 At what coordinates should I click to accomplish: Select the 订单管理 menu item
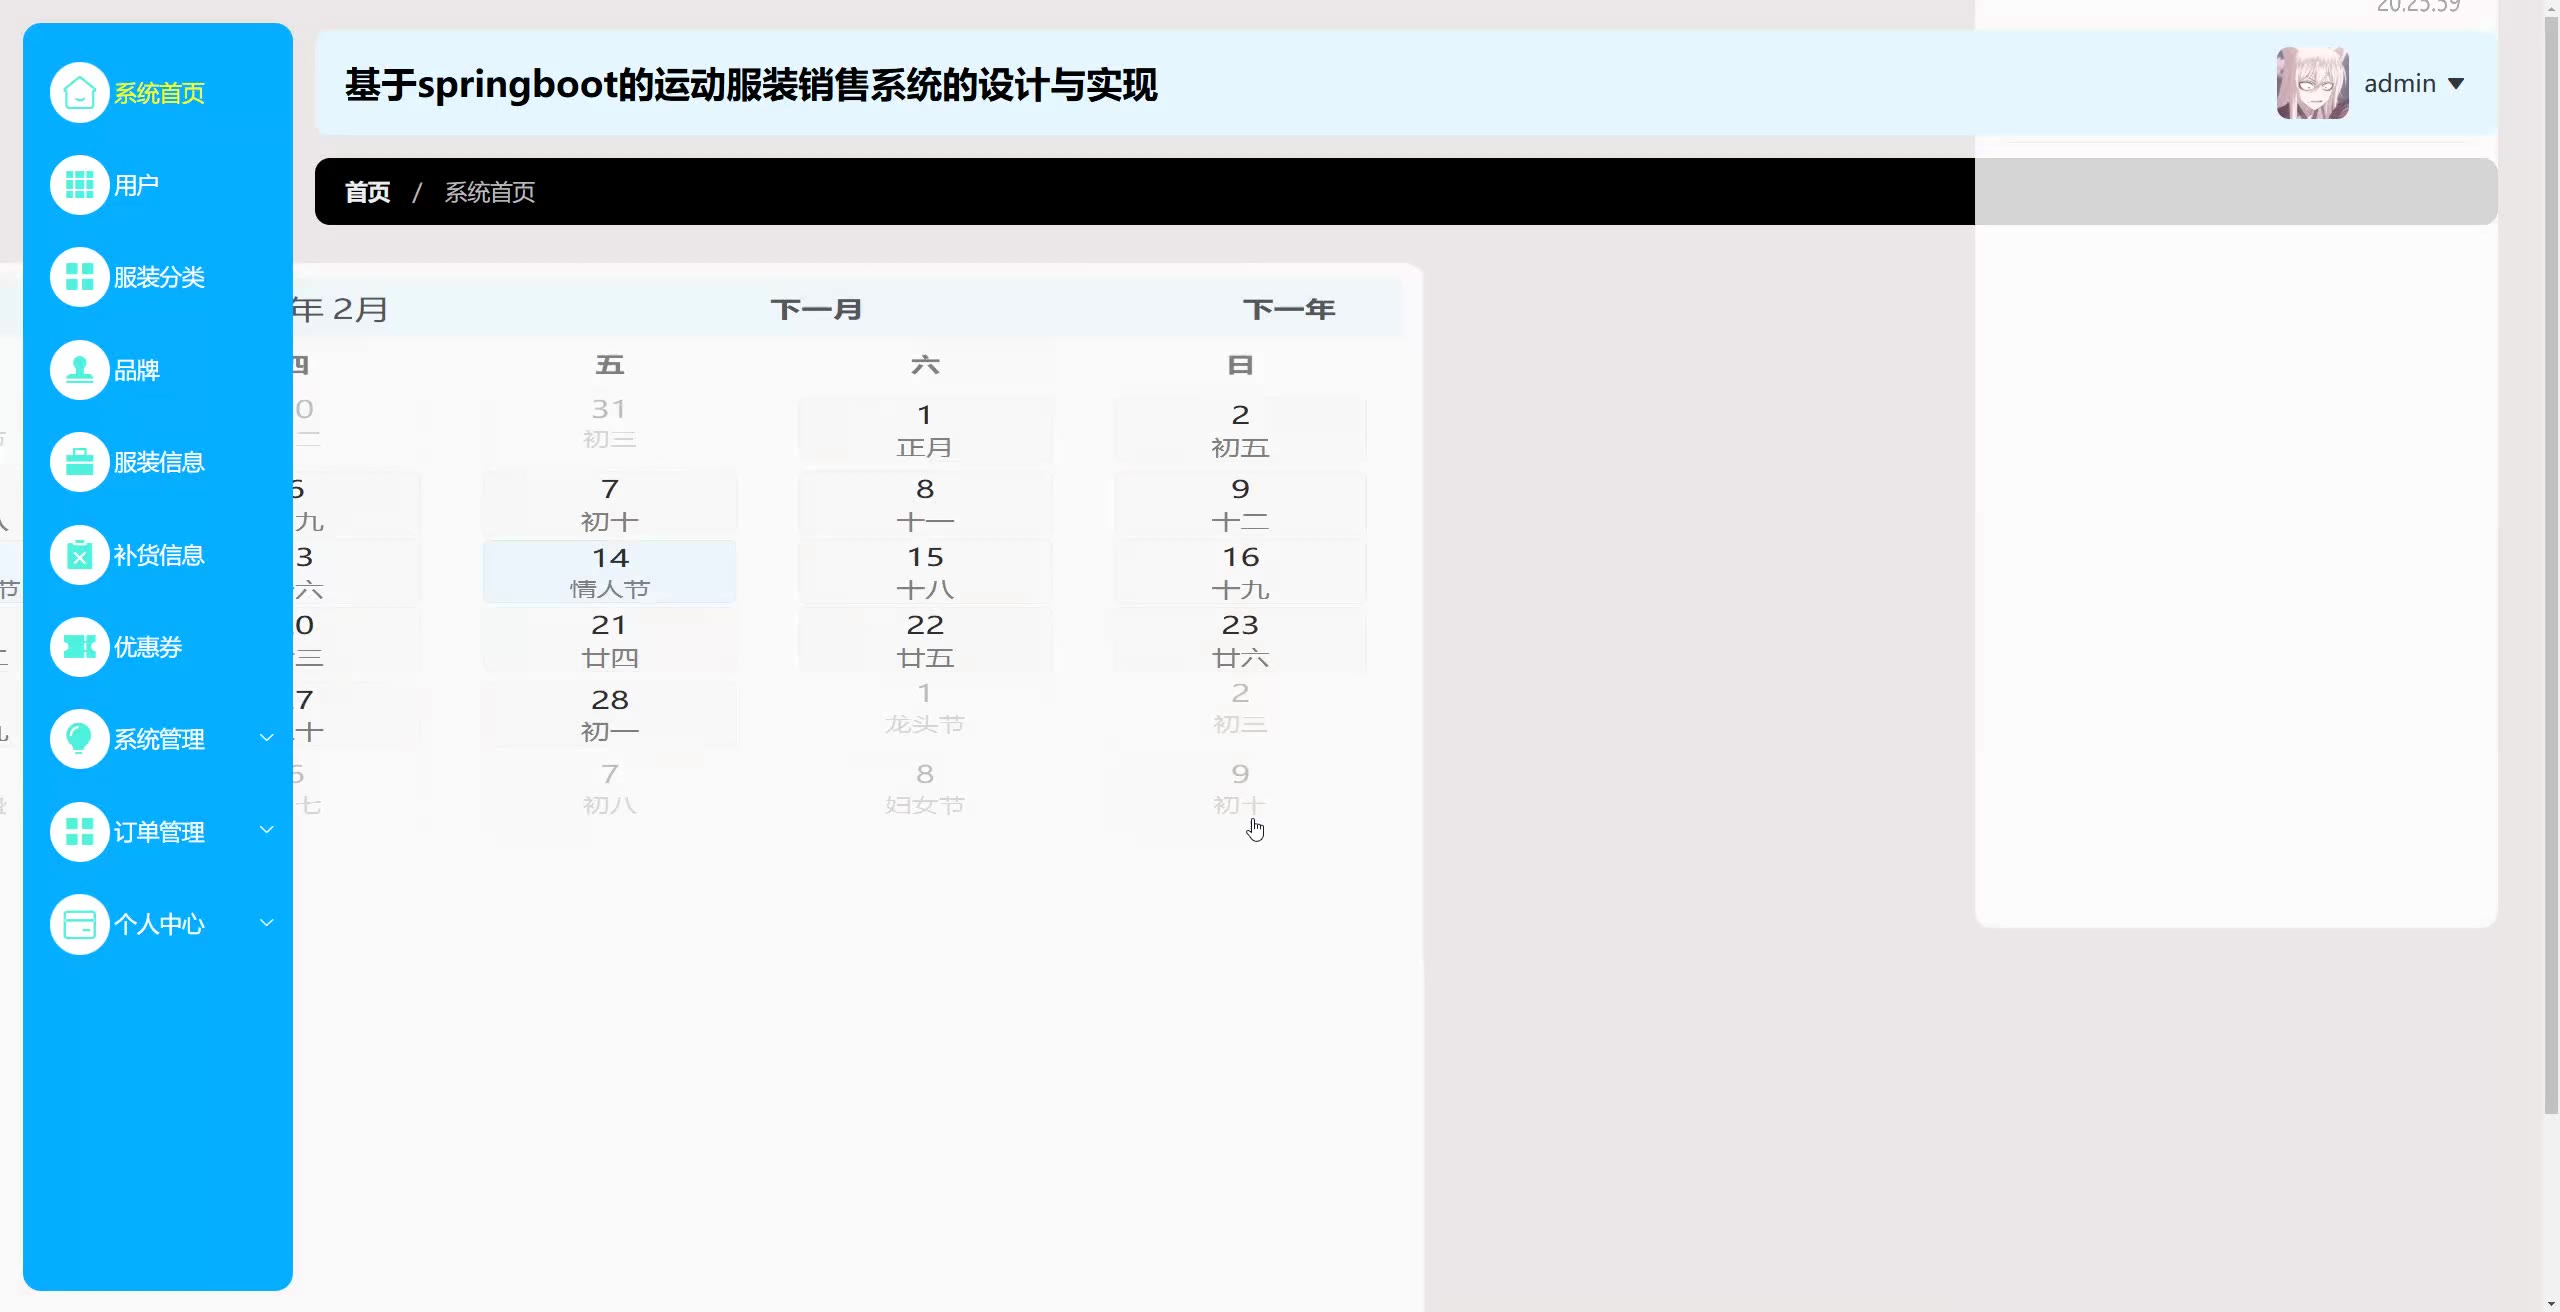coord(159,832)
